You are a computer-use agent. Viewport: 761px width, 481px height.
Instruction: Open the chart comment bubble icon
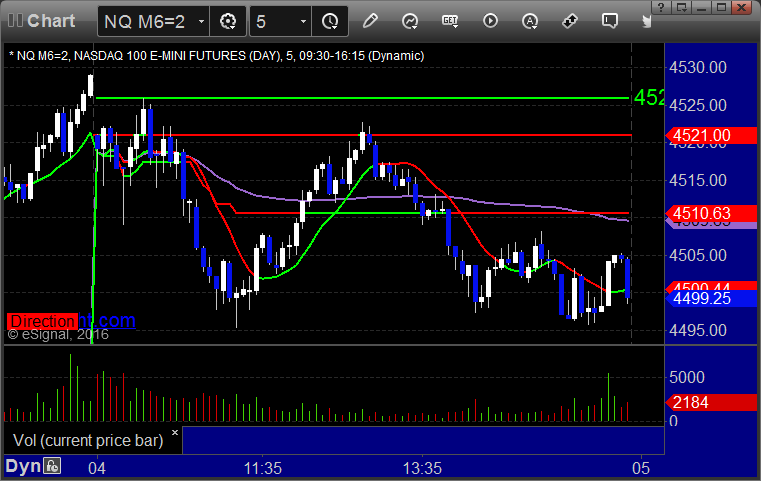click(x=610, y=21)
